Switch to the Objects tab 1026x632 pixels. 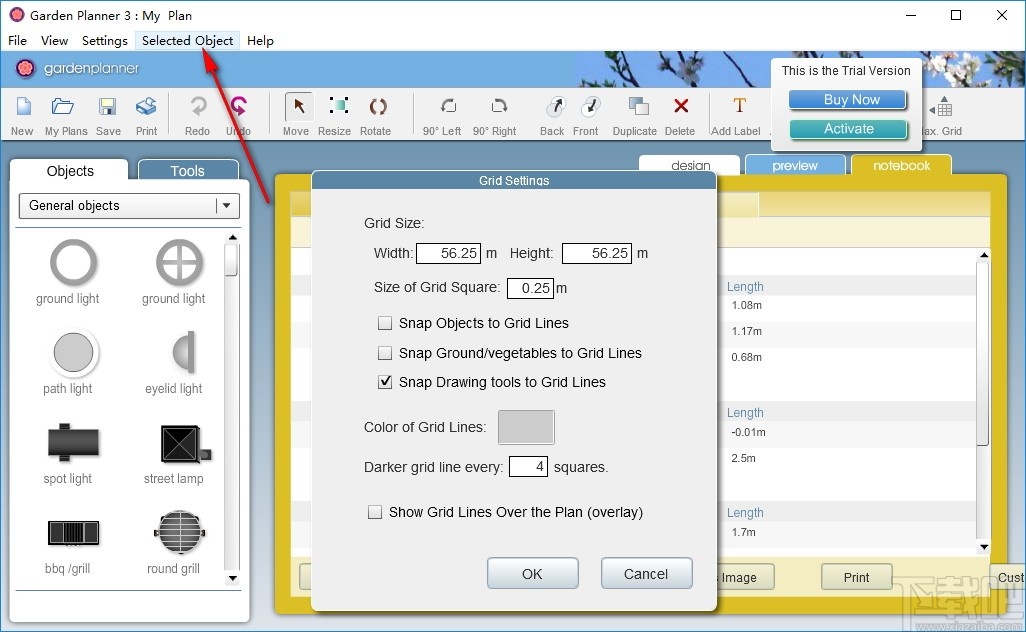70,170
